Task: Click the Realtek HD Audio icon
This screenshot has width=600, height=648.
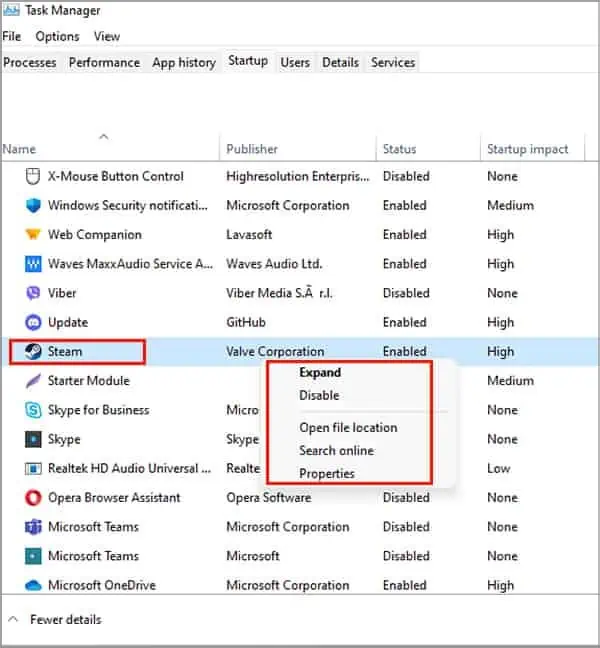Action: [33, 469]
